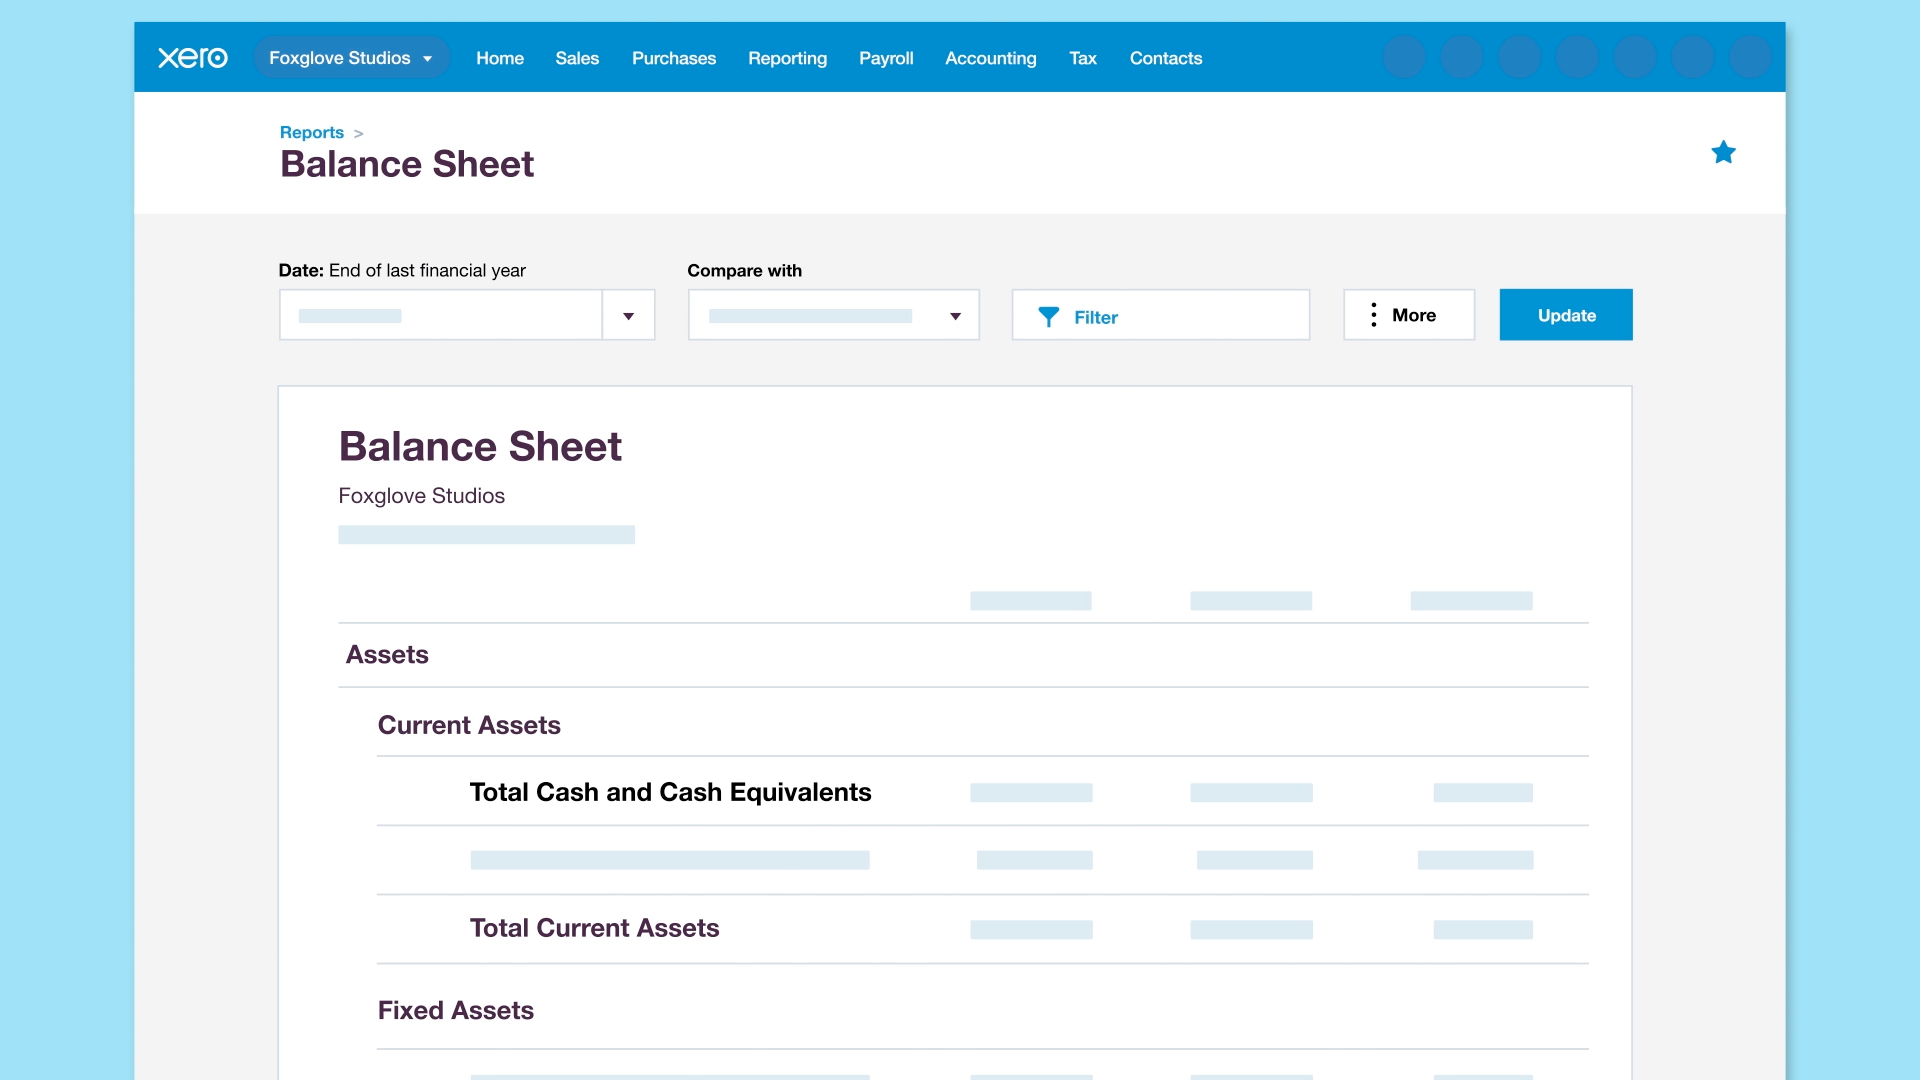Open the Compare with dropdown
Image resolution: width=1920 pixels, height=1080 pixels.
click(833, 316)
